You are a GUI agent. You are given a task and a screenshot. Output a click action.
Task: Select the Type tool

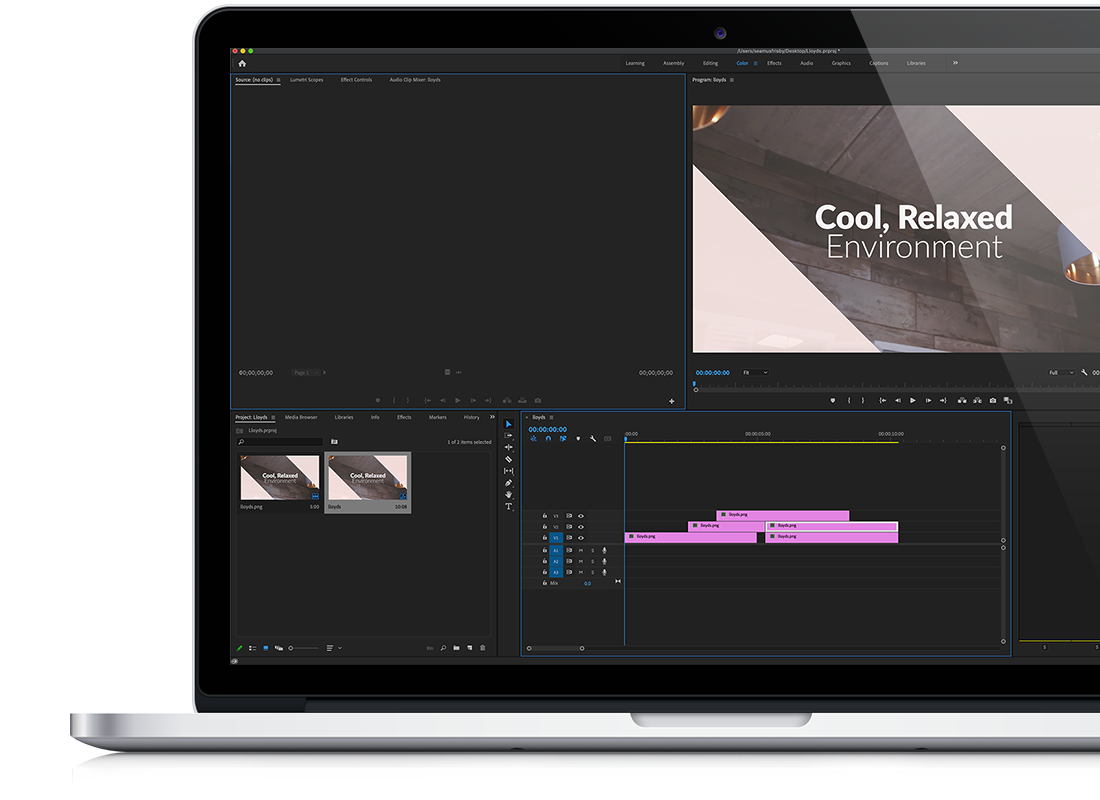point(508,507)
